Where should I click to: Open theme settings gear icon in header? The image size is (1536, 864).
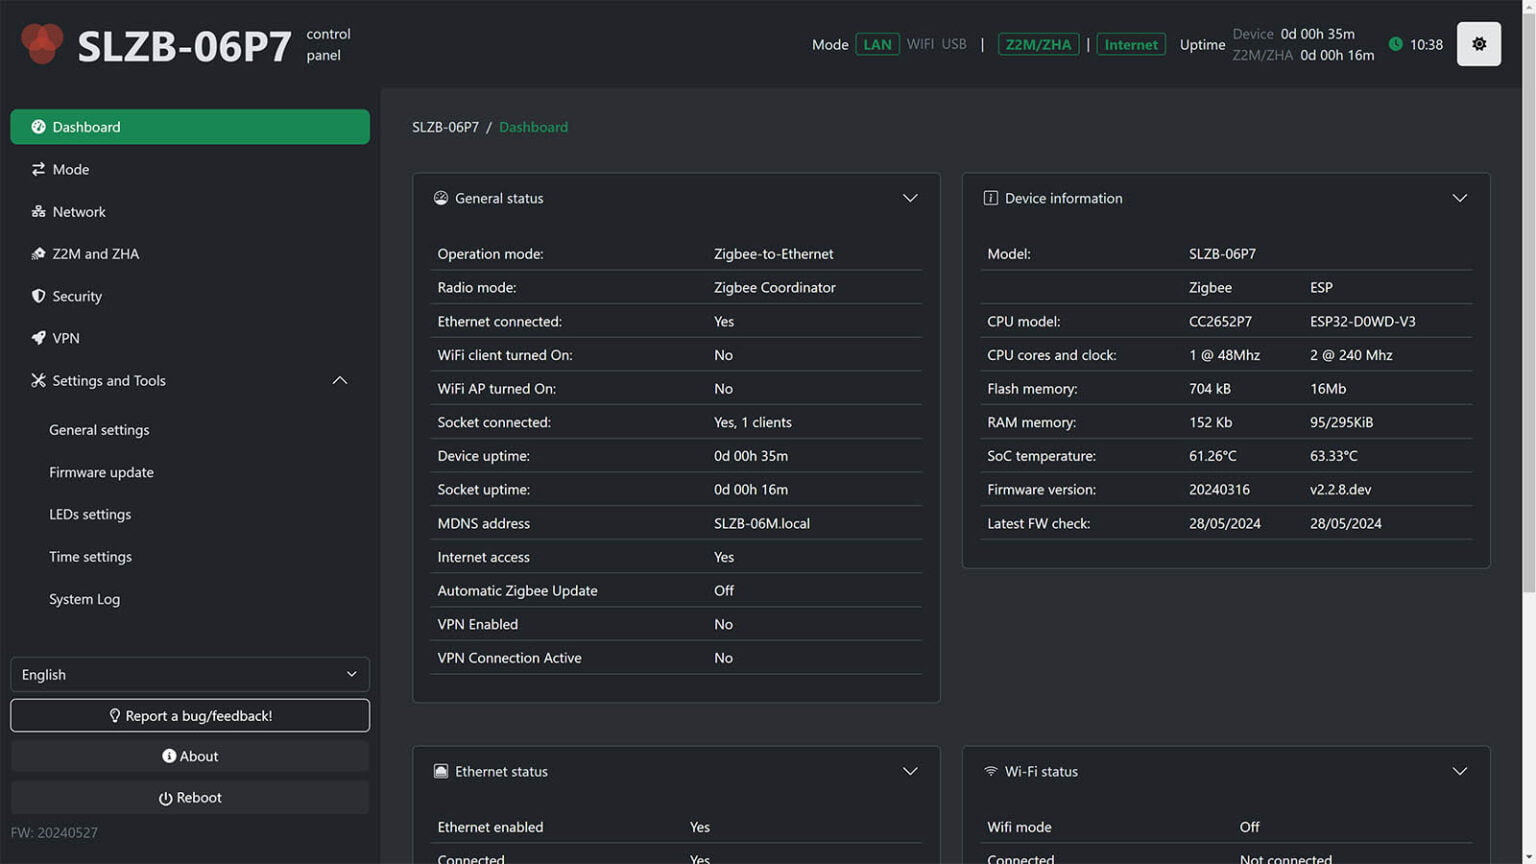(1478, 44)
